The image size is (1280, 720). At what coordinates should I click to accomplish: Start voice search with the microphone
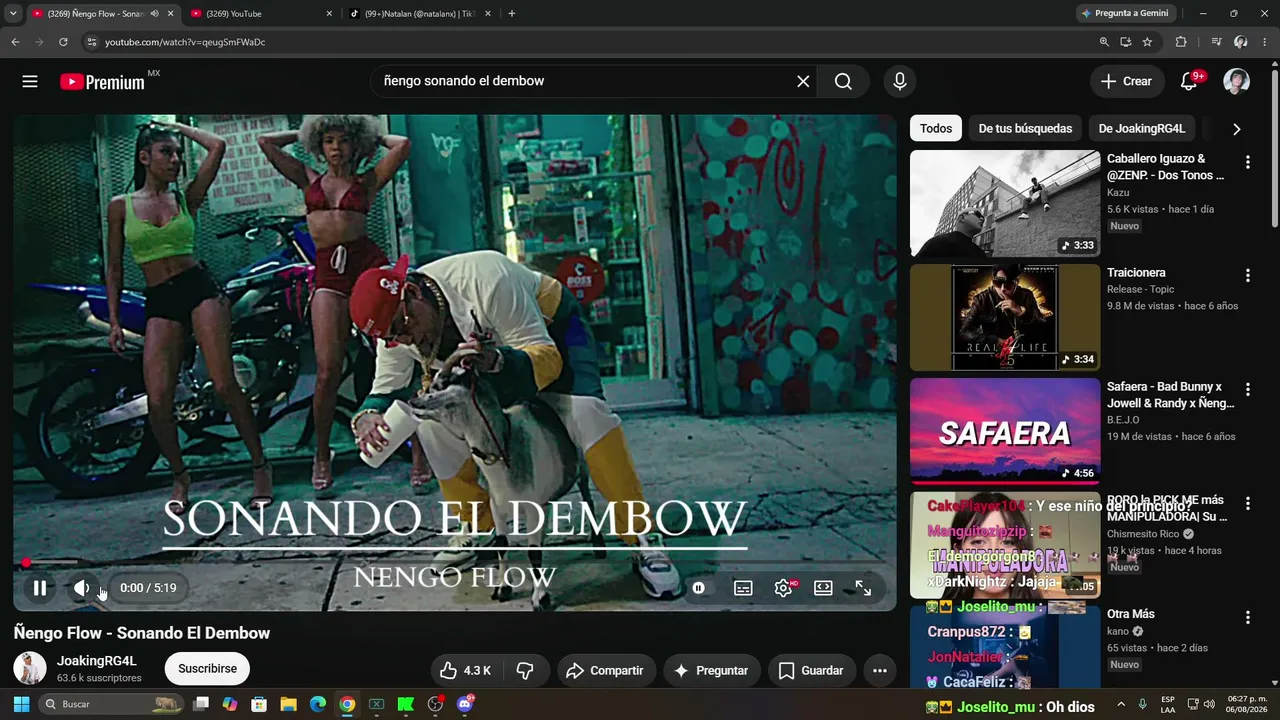coord(900,81)
